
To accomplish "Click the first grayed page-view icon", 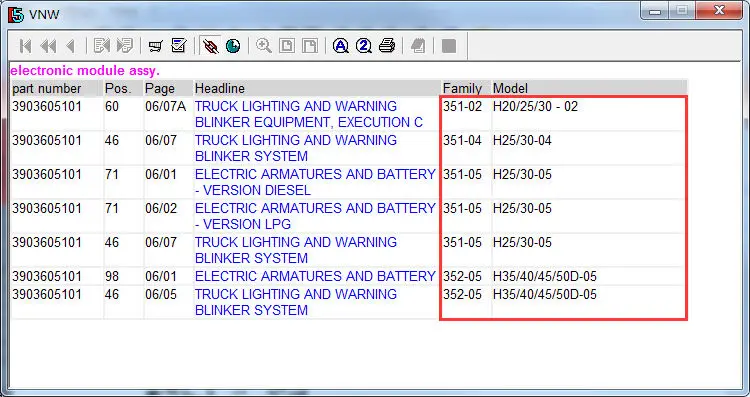I will coord(287,46).
